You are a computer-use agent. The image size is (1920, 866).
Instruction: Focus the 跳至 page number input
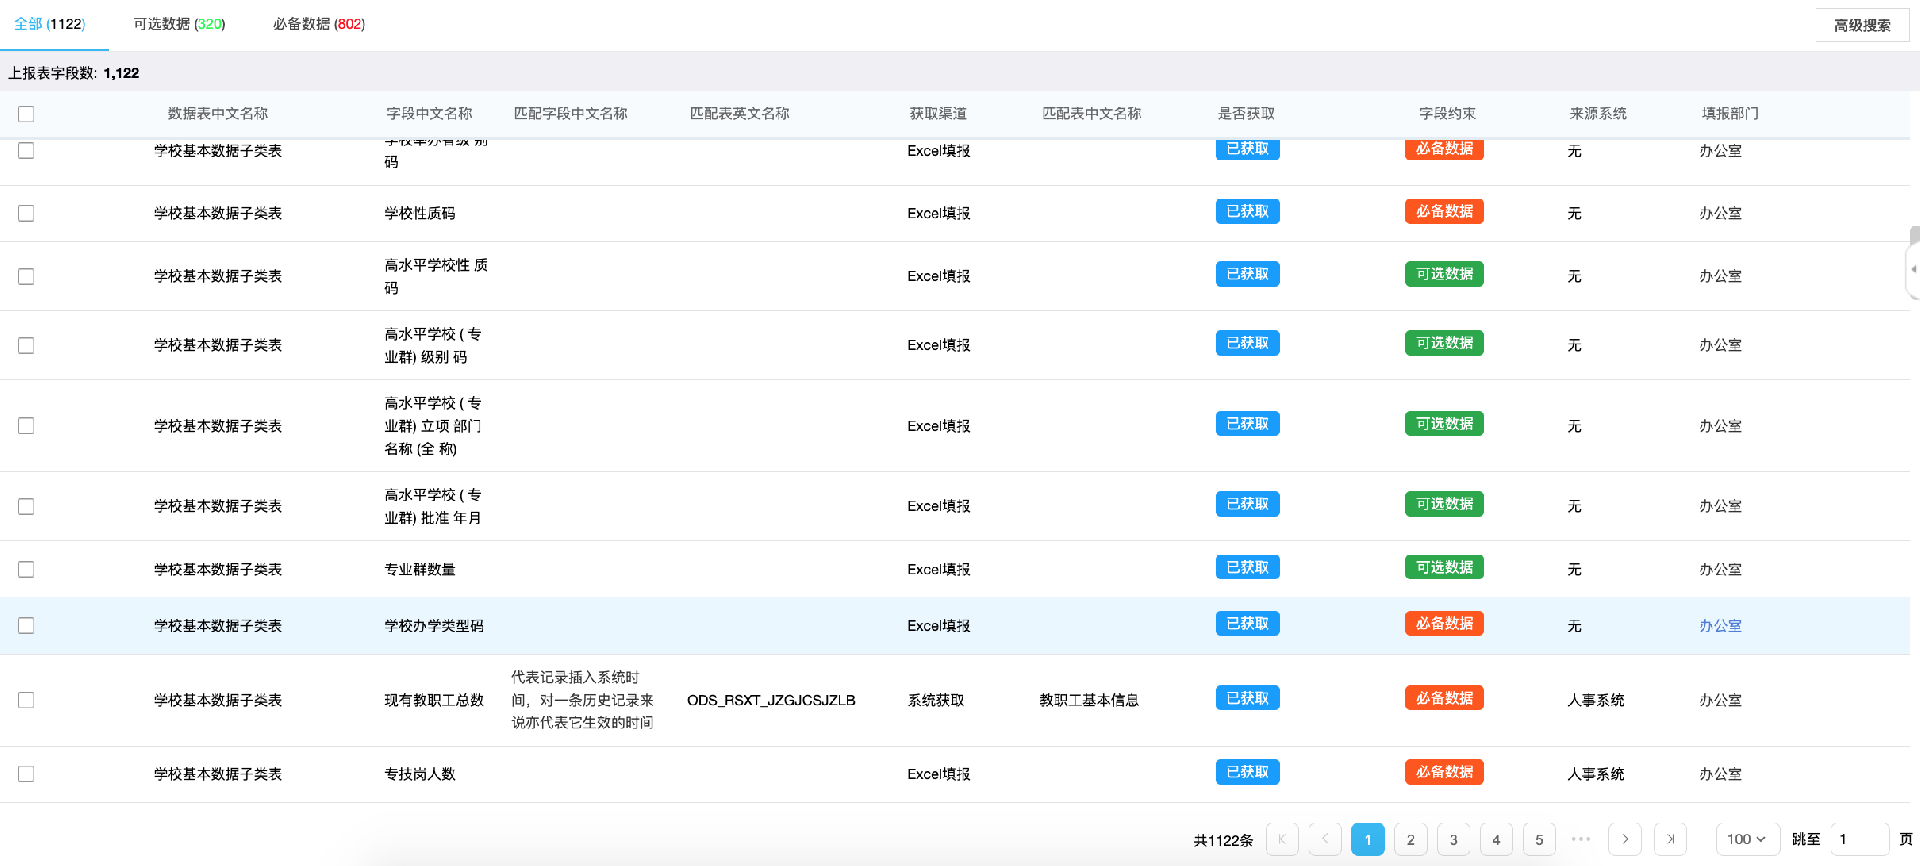click(1860, 839)
